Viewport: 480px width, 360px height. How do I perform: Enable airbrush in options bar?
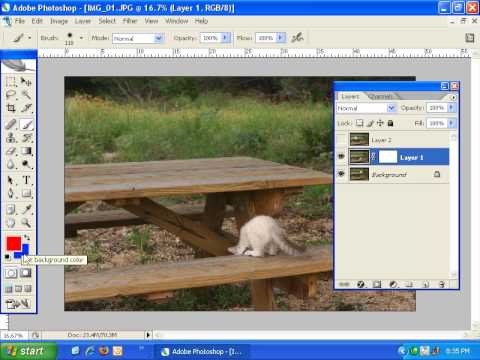coord(297,38)
